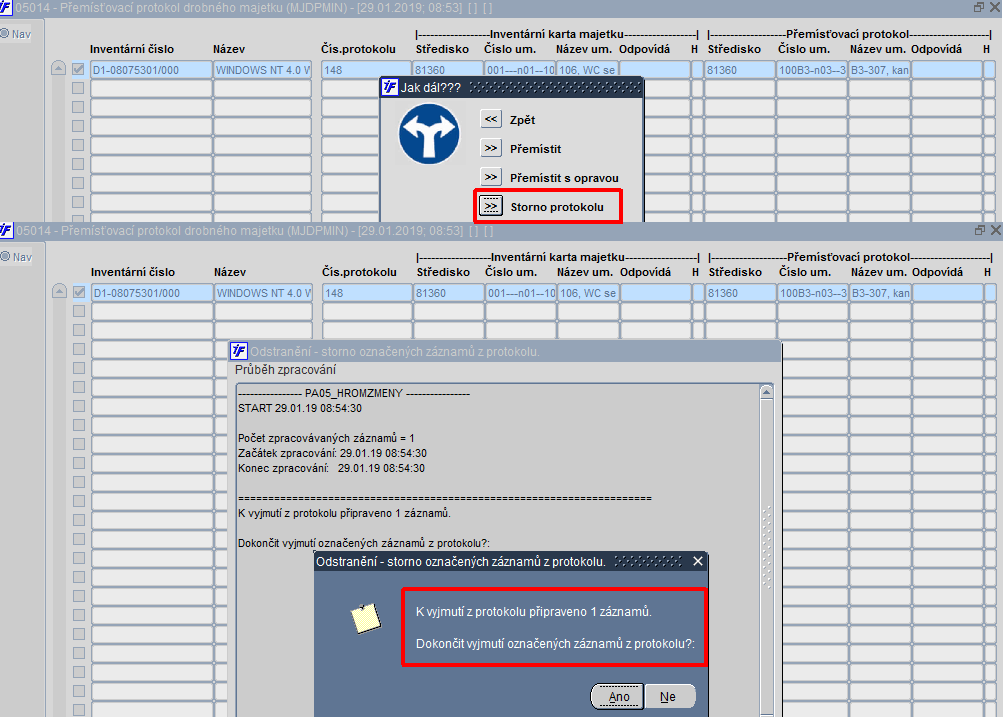Click the record scroll-up arrow in lower table
The image size is (1003, 717).
59,291
